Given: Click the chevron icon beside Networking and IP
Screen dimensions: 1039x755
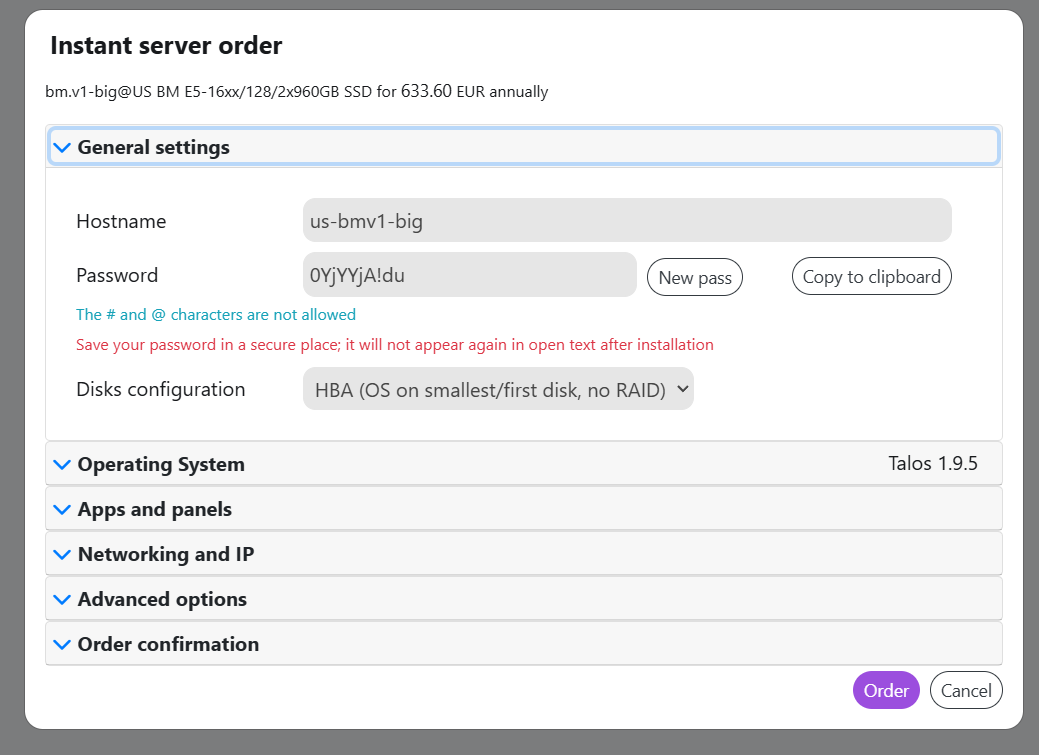Looking at the screenshot, I should tap(62, 555).
